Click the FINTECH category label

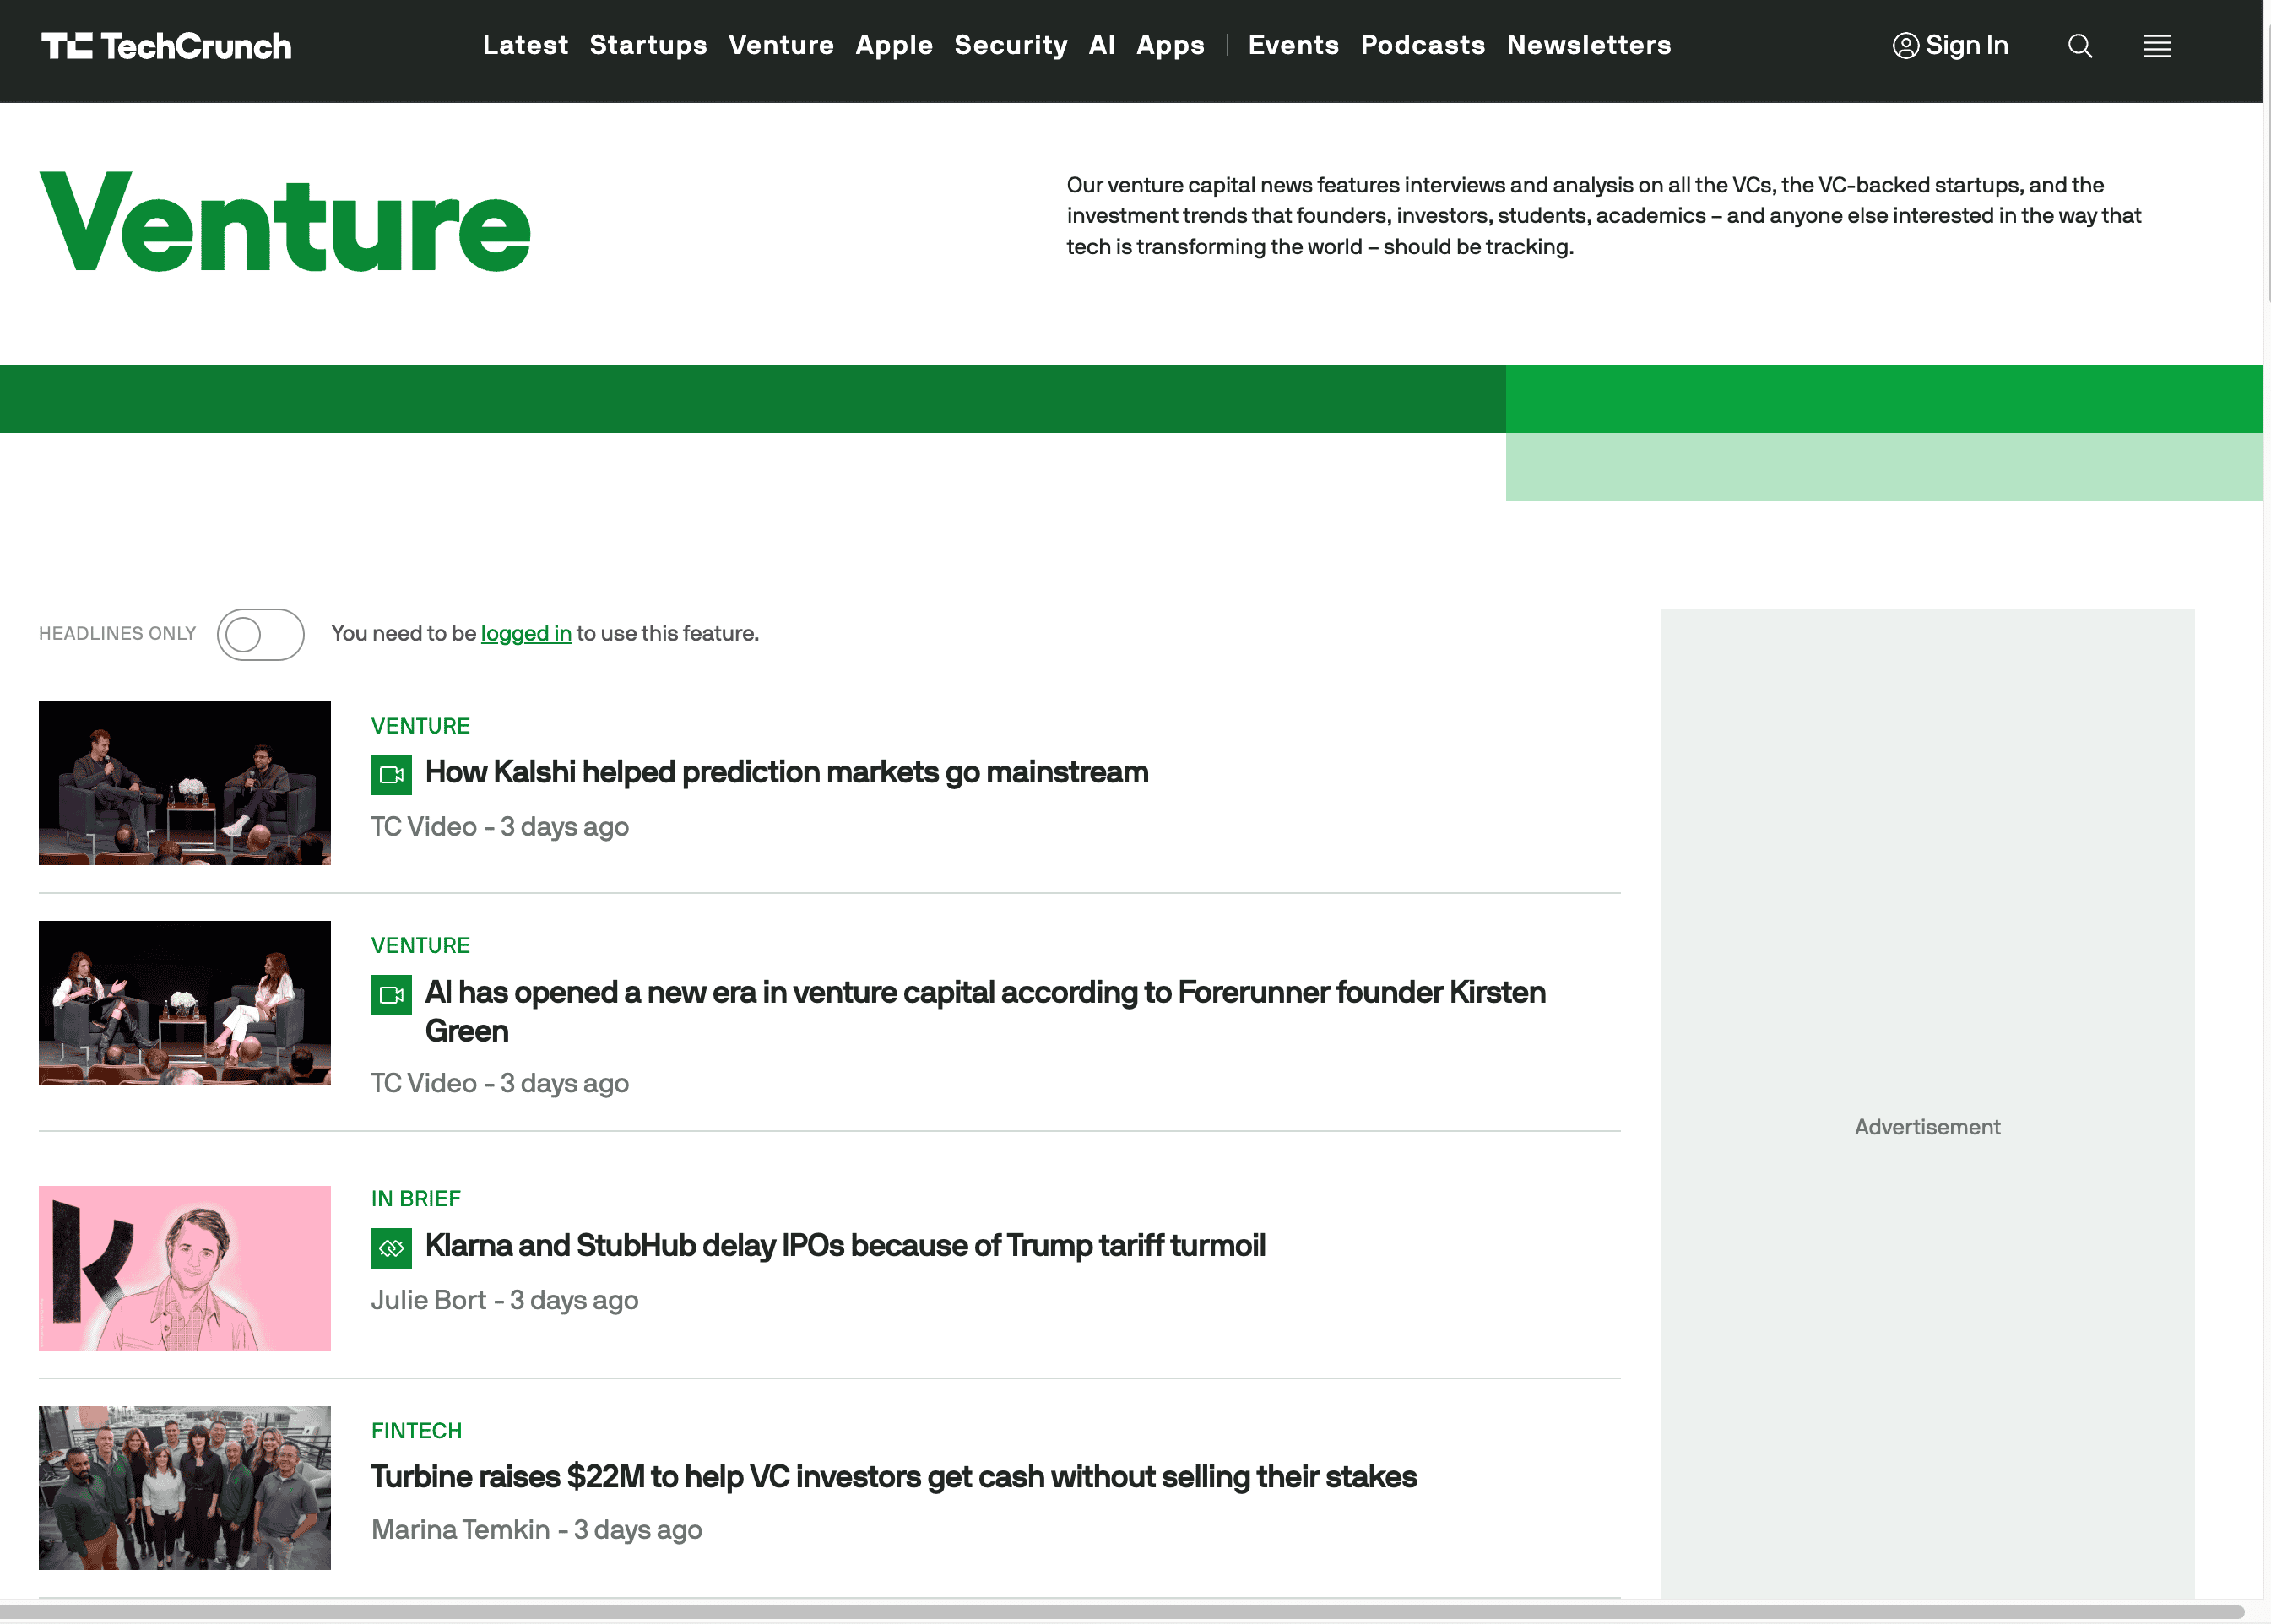[416, 1431]
